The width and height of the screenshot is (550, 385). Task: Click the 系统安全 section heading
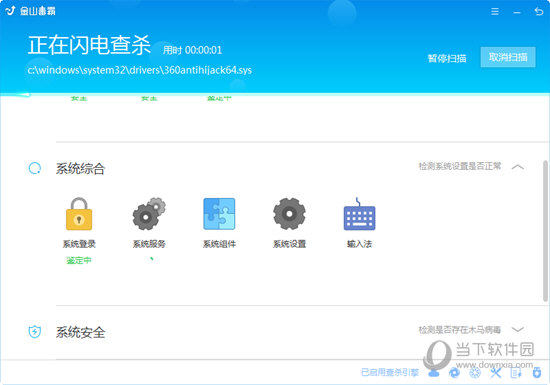[80, 332]
